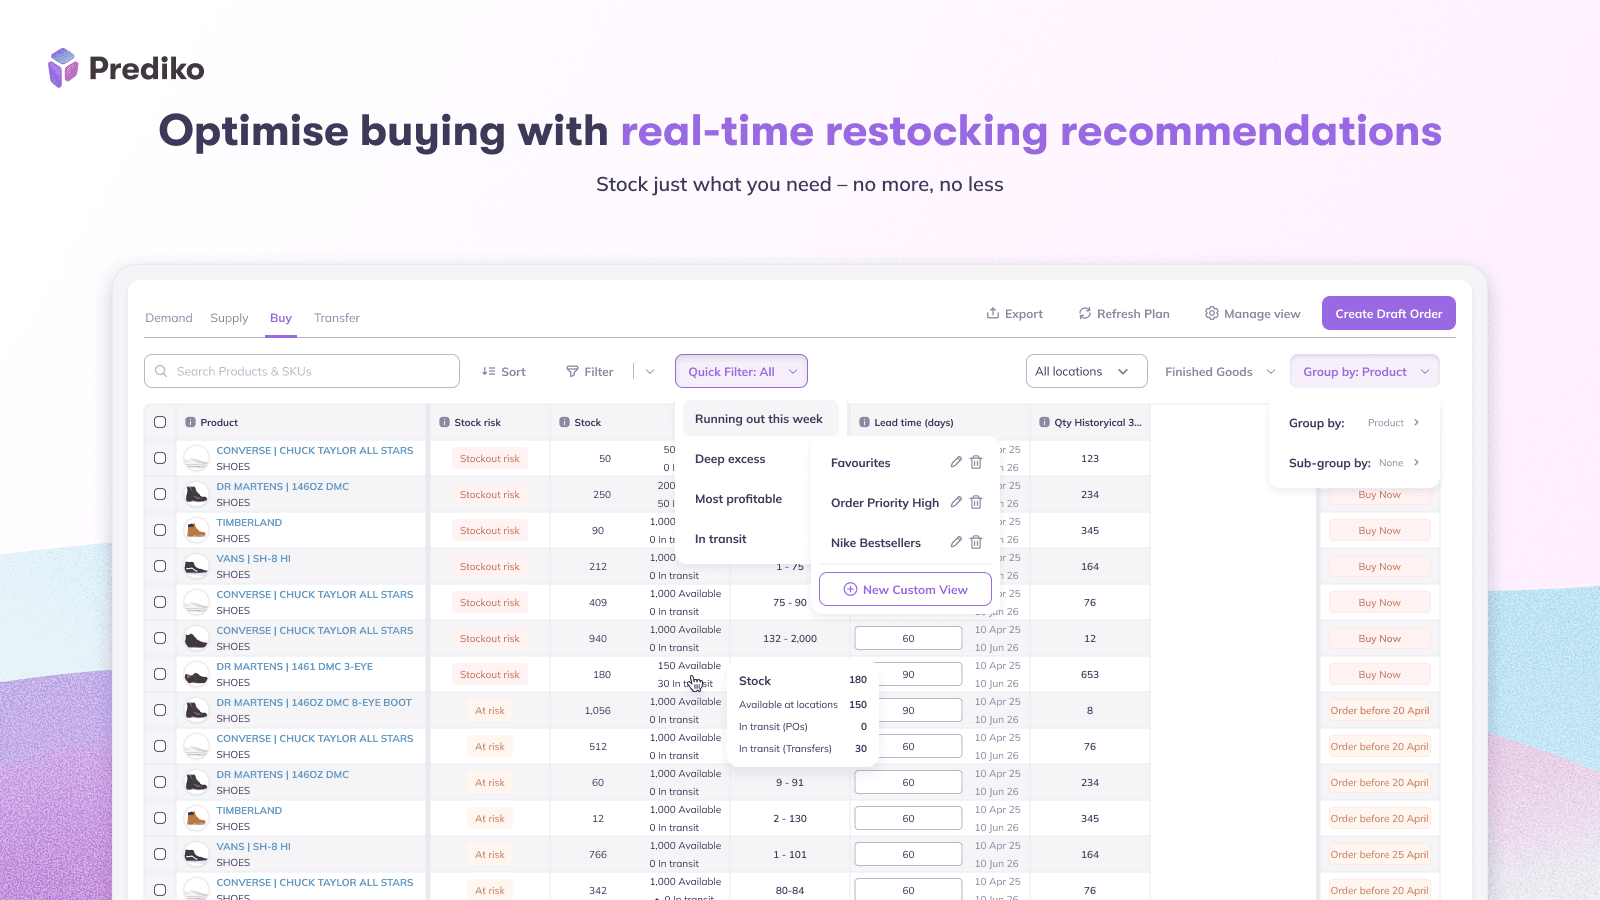Change the Sub-group by None option
The height and width of the screenshot is (900, 1600).
[1399, 463]
